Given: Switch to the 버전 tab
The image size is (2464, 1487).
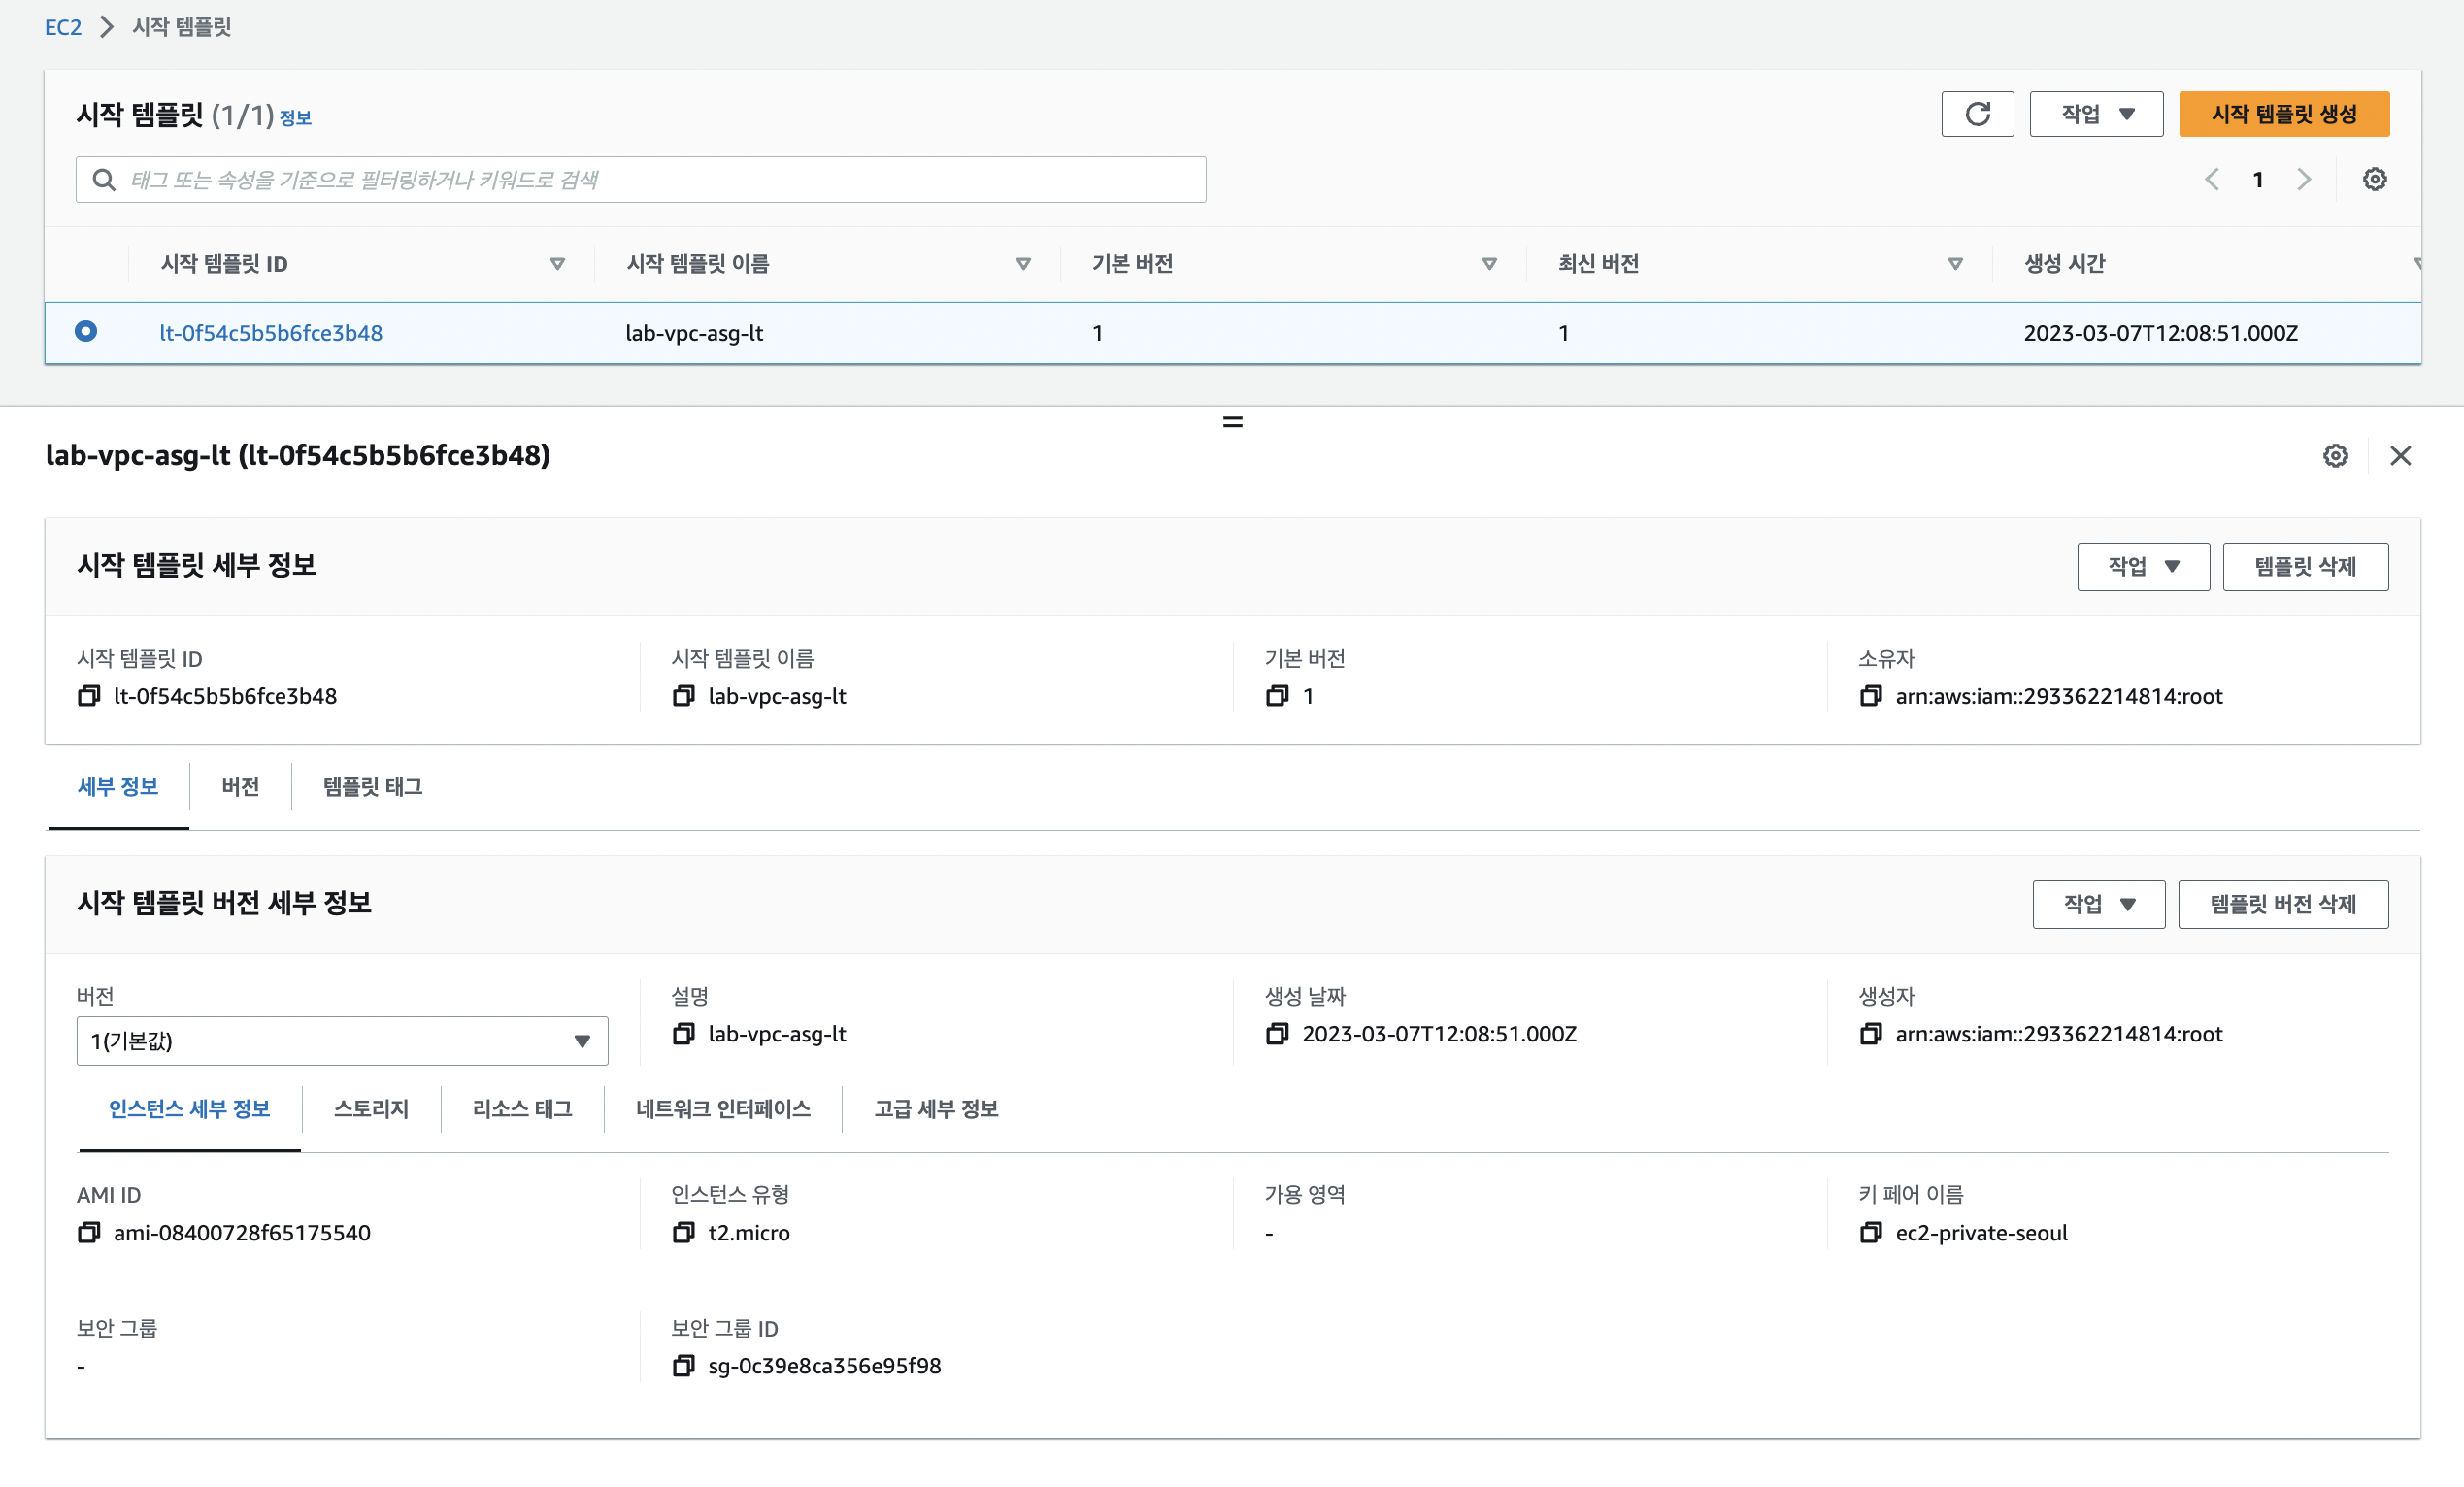Looking at the screenshot, I should (240, 787).
